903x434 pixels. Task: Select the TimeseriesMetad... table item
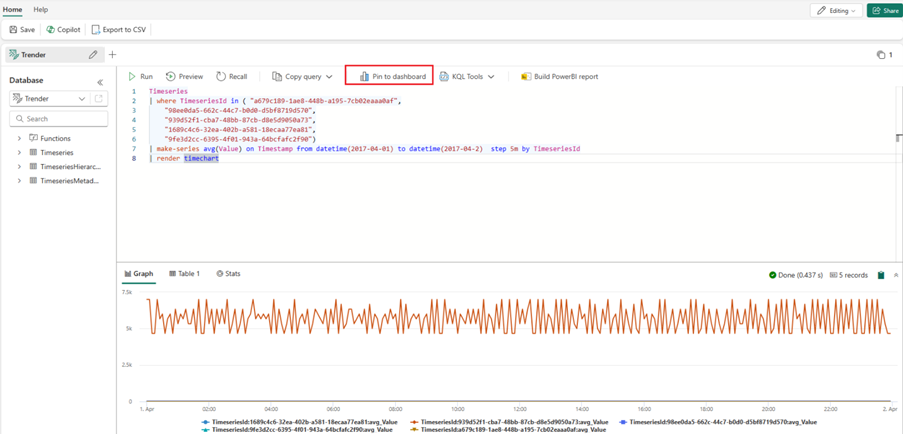click(64, 180)
